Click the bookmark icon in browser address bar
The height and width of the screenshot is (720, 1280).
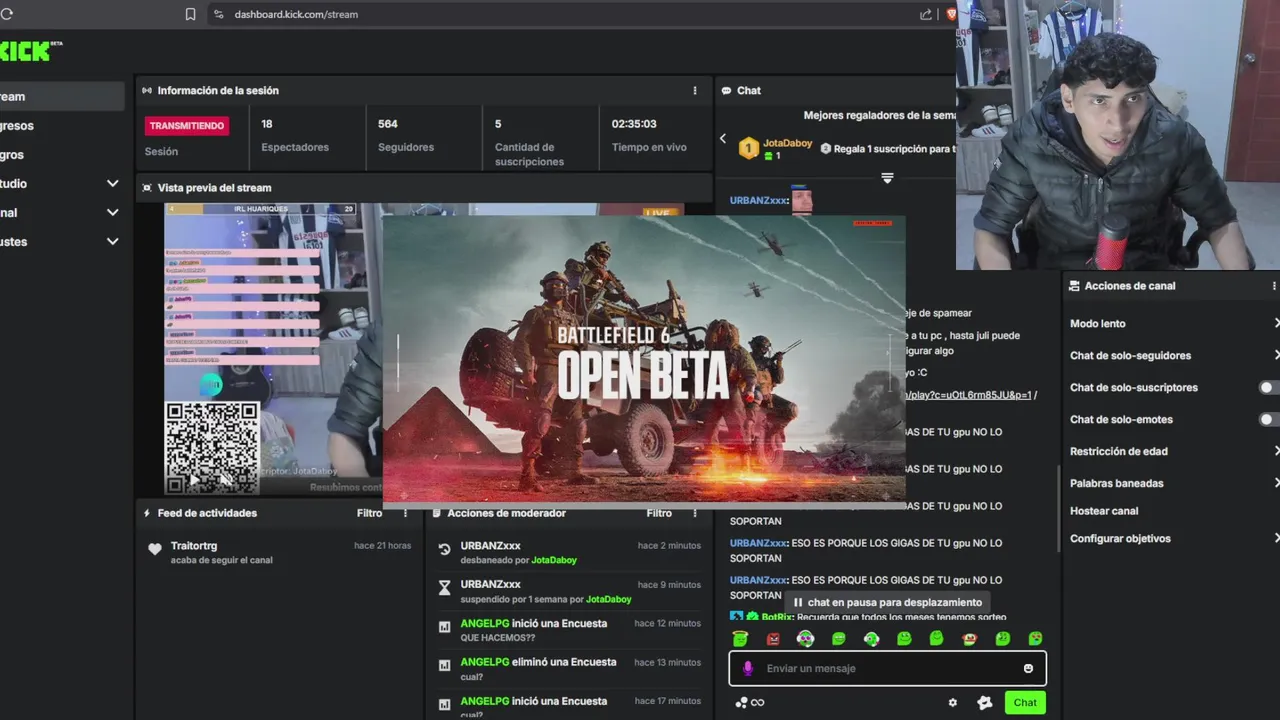190,14
